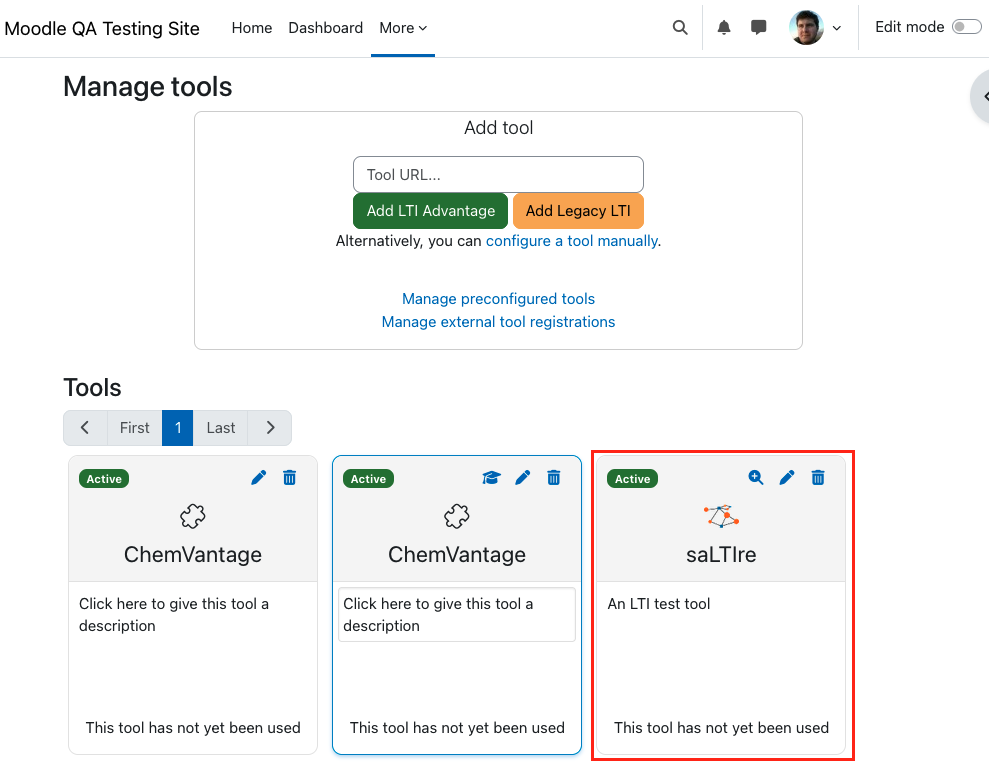
Task: Click the Add LTI Advantage button
Action: [431, 211]
